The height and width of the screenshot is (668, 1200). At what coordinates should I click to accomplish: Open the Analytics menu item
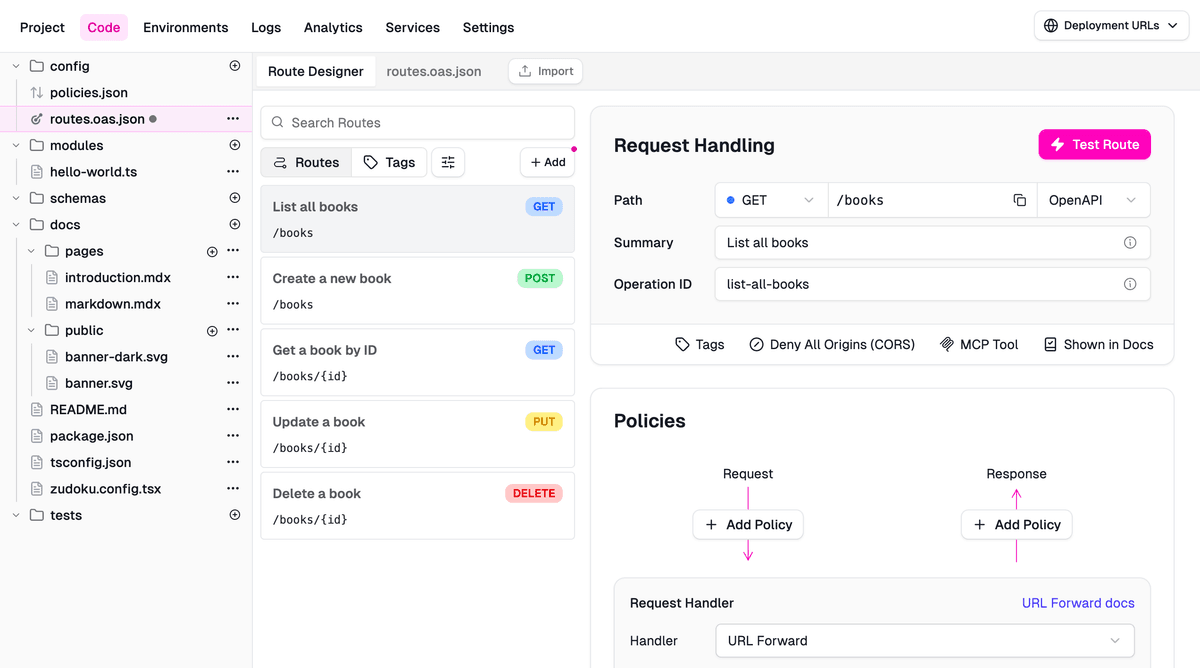333,27
